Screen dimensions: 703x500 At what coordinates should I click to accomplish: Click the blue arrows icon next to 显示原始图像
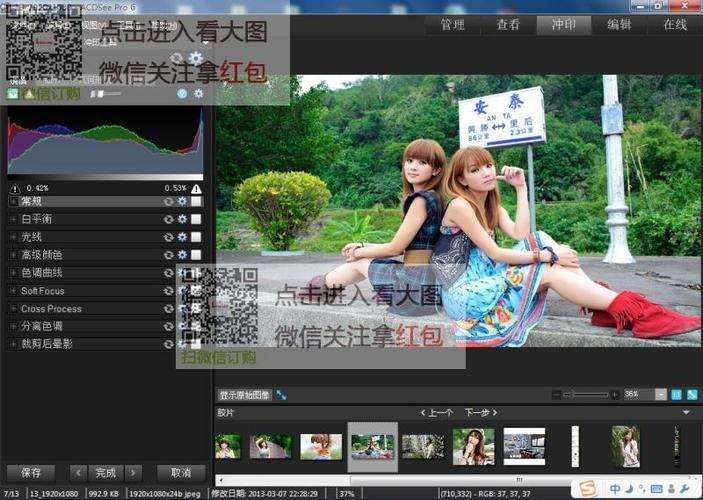tap(281, 395)
